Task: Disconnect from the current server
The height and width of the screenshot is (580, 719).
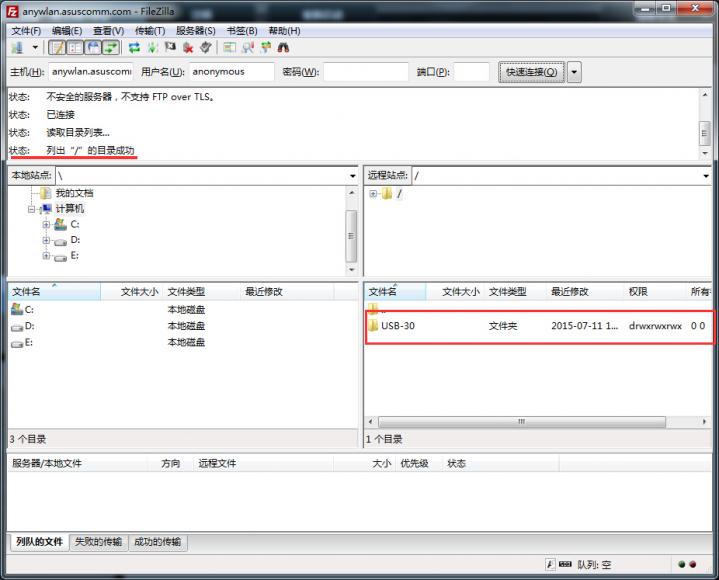Action: 188,48
